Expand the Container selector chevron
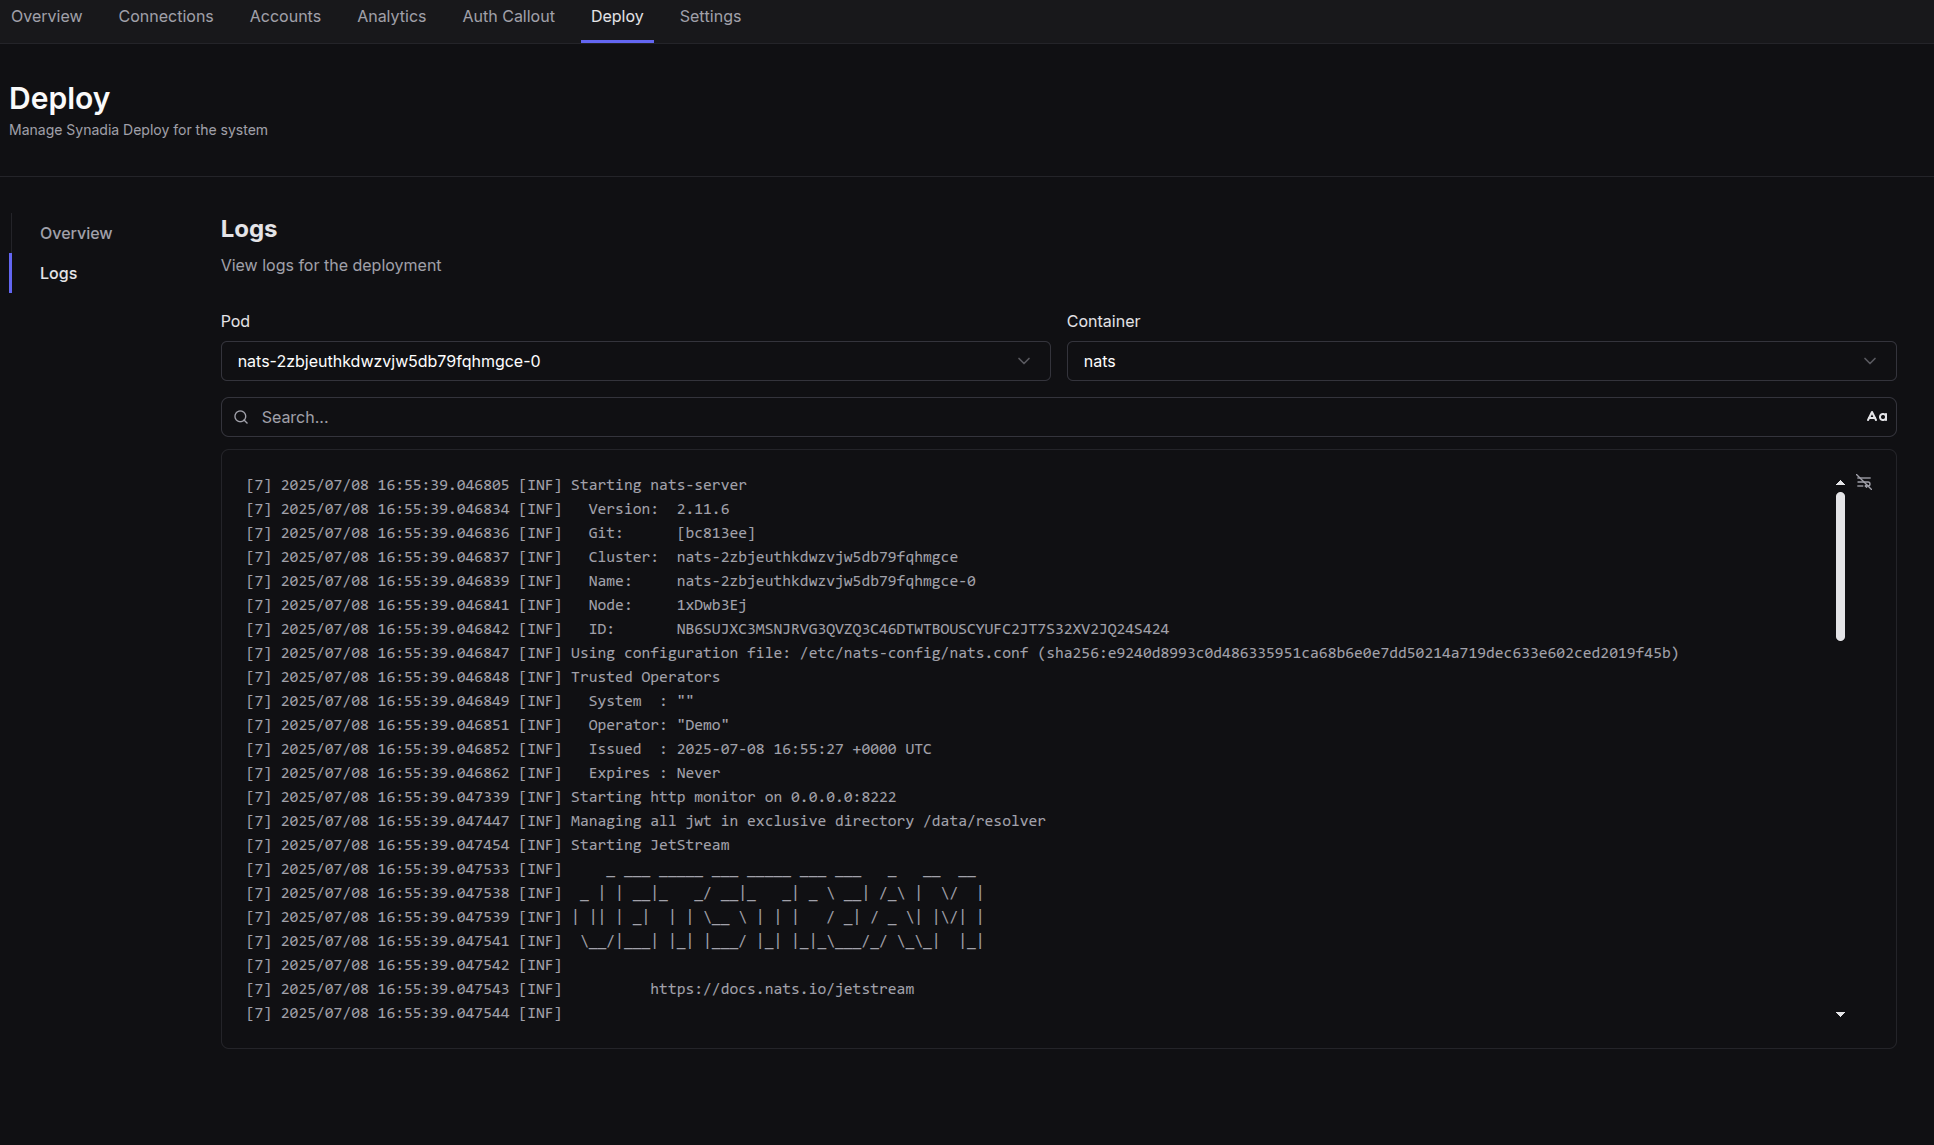The height and width of the screenshot is (1145, 1934). pos(1870,361)
